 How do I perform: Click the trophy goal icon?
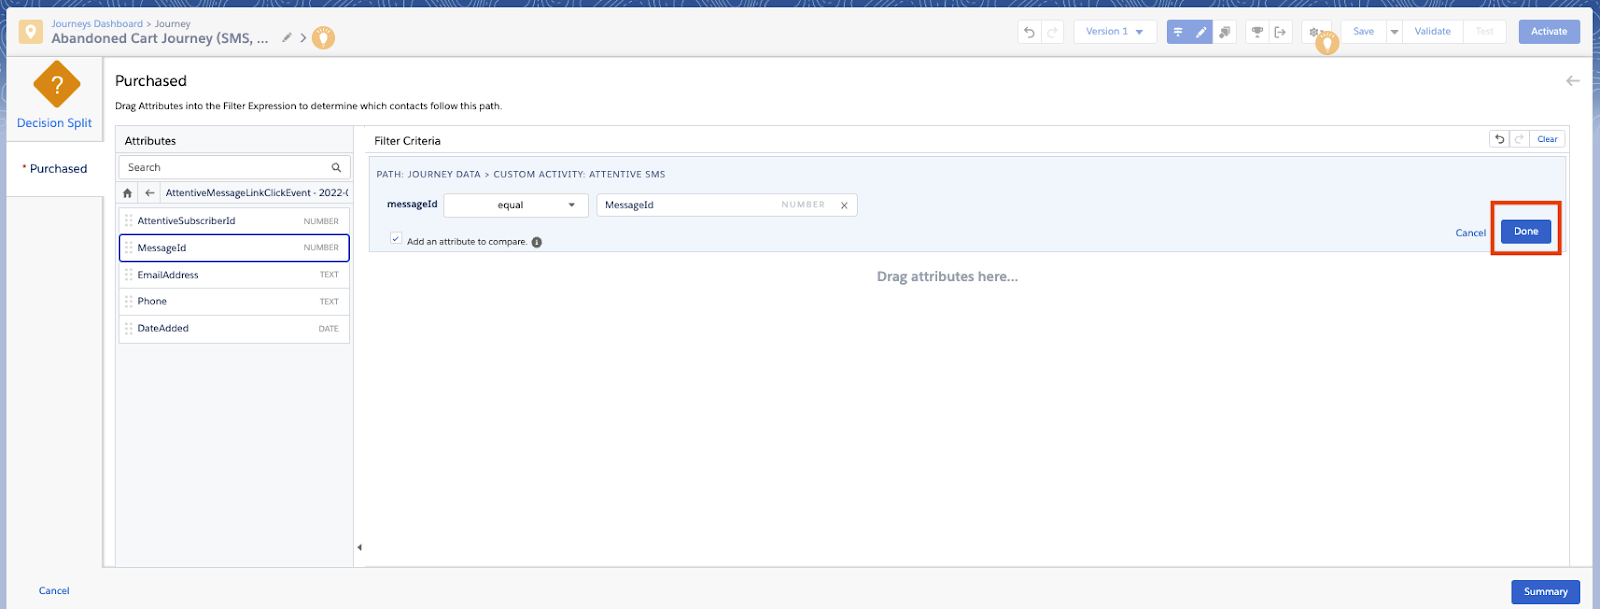1257,32
